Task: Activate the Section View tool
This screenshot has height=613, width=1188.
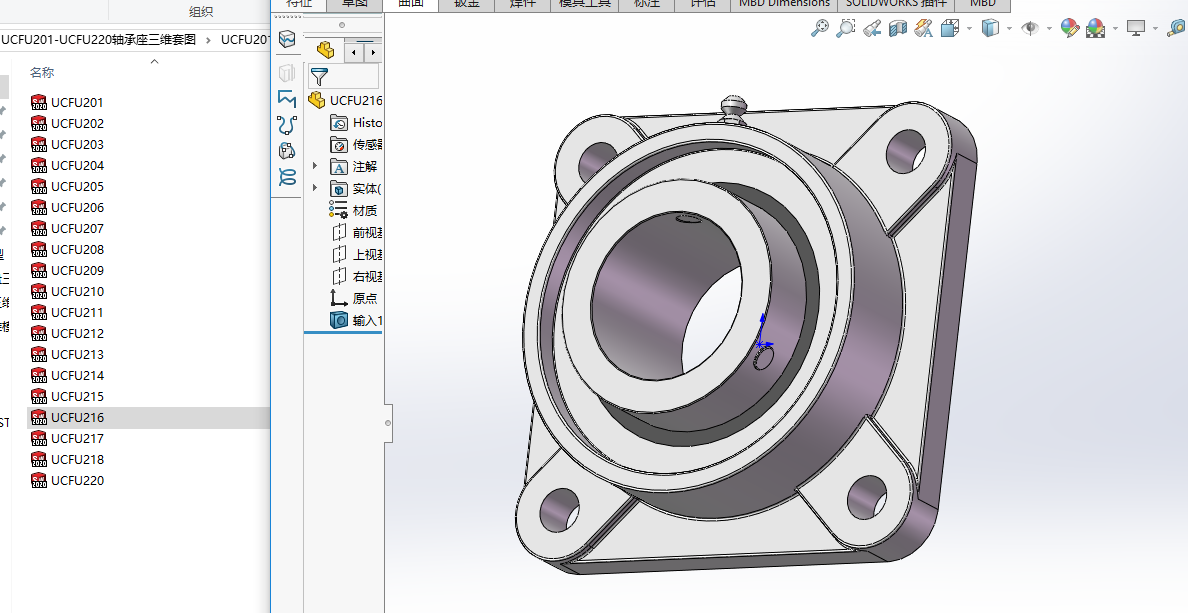Action: [x=898, y=29]
